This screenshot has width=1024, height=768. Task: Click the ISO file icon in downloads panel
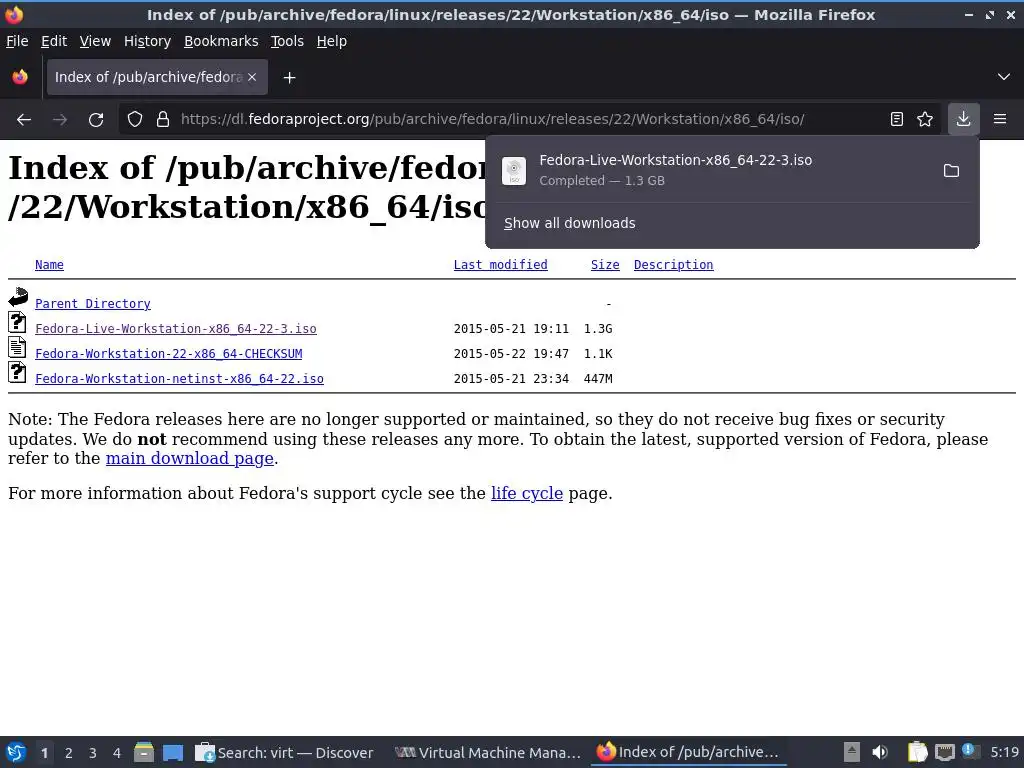(514, 171)
